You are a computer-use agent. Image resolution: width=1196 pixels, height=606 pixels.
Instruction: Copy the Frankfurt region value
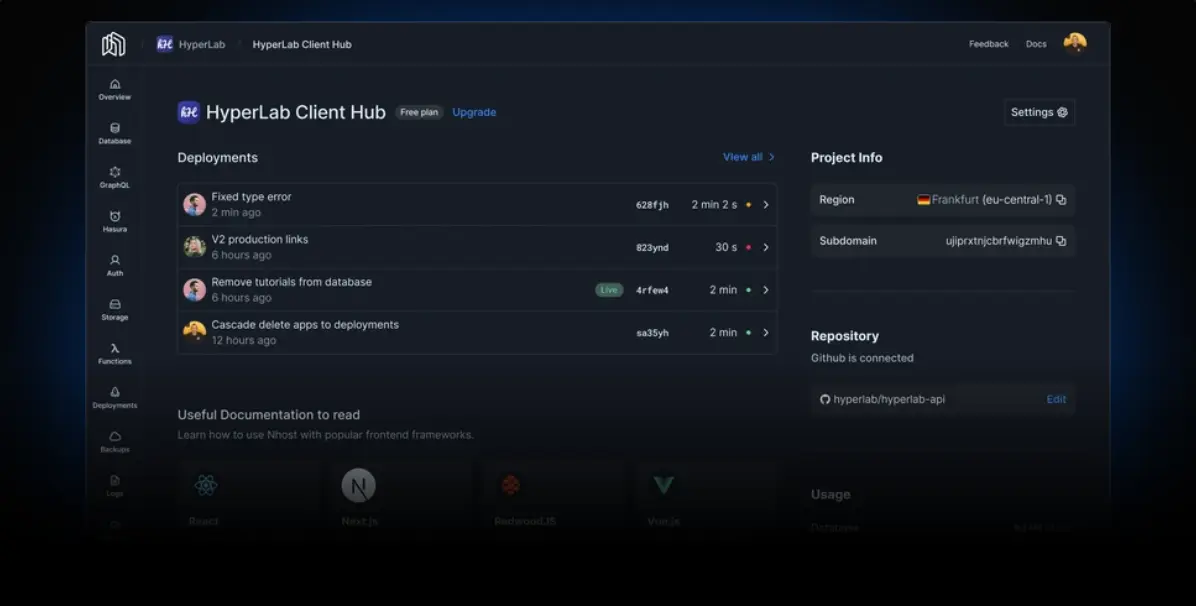[1061, 200]
